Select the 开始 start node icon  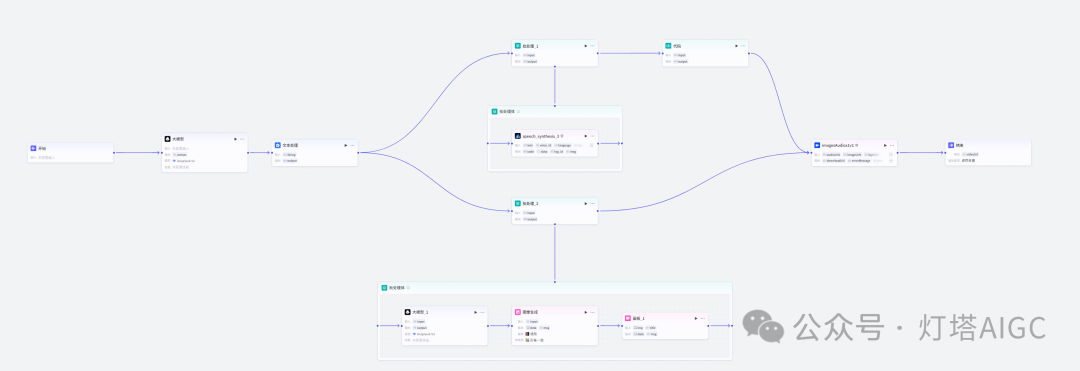pos(33,148)
